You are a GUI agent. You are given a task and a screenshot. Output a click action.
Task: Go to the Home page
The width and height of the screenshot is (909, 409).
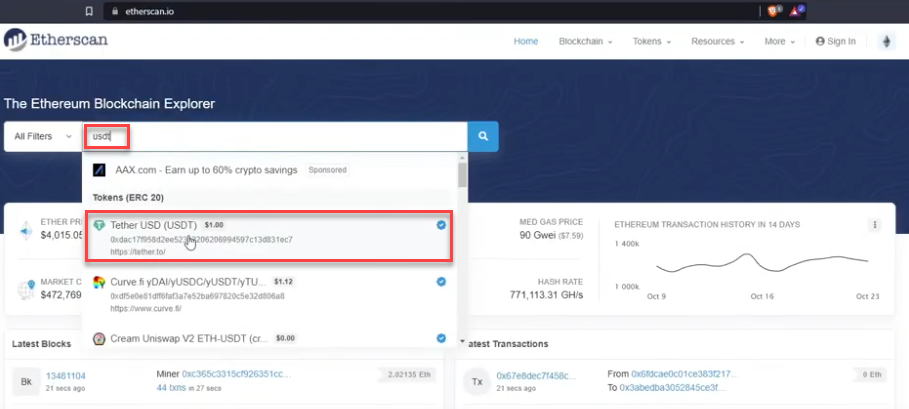click(x=526, y=42)
